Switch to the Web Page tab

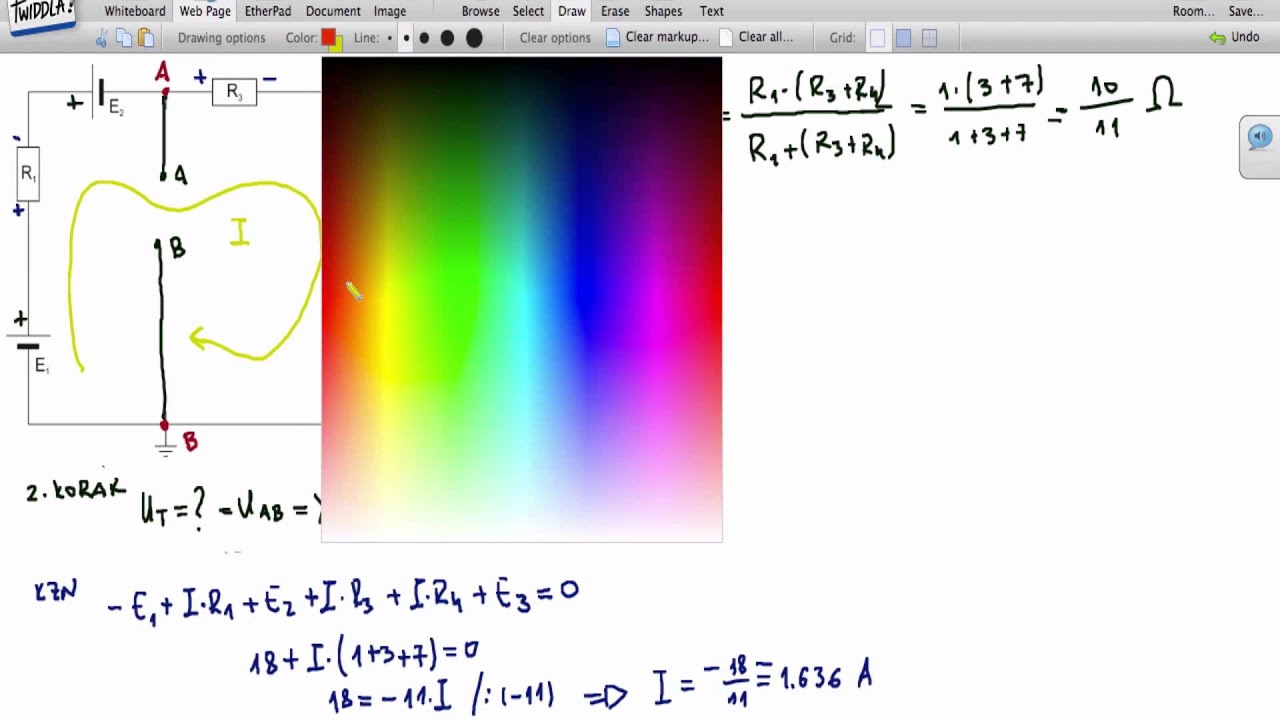coord(205,11)
